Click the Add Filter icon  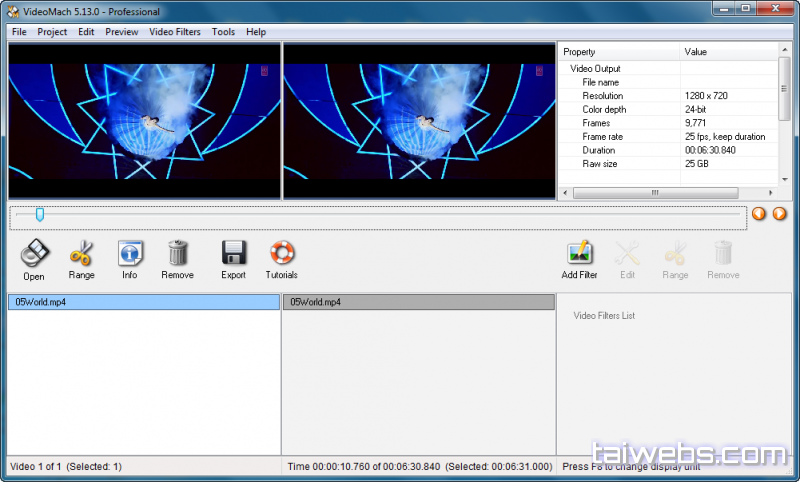pyautogui.click(x=579, y=254)
